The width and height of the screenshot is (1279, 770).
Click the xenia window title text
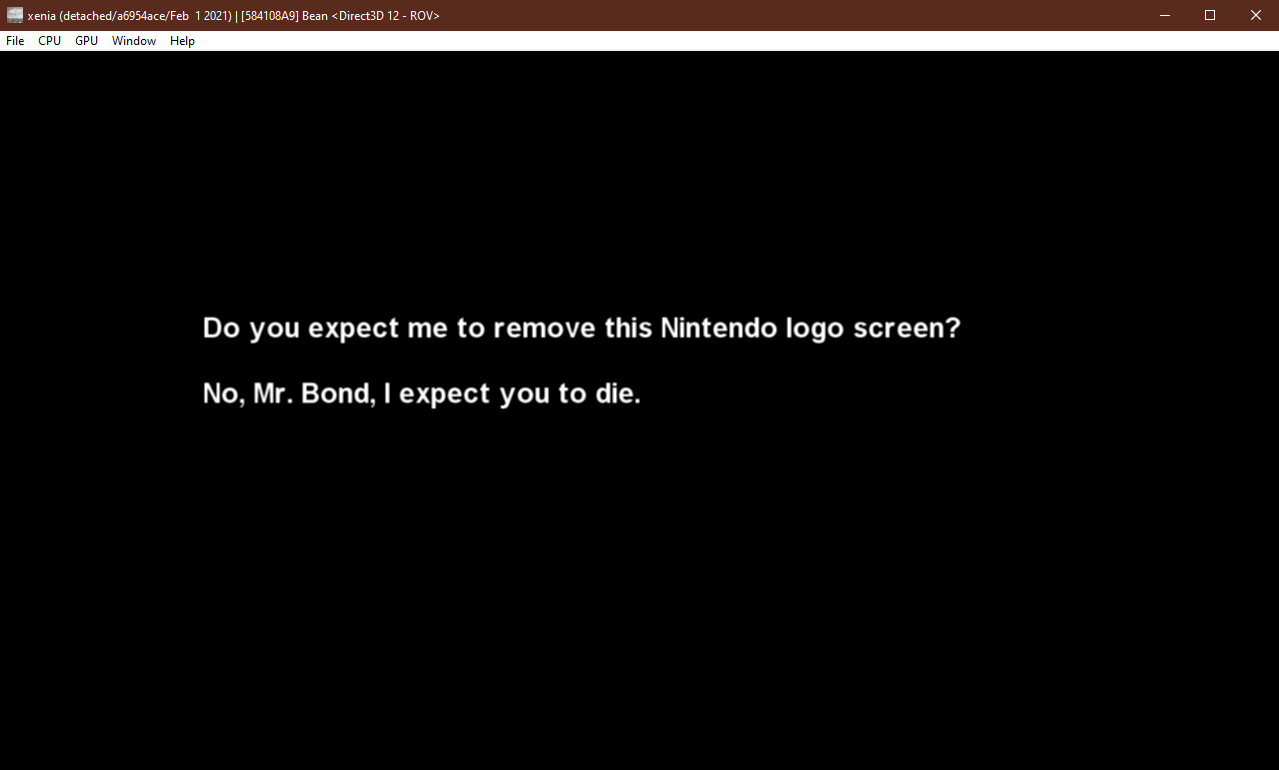click(x=234, y=15)
